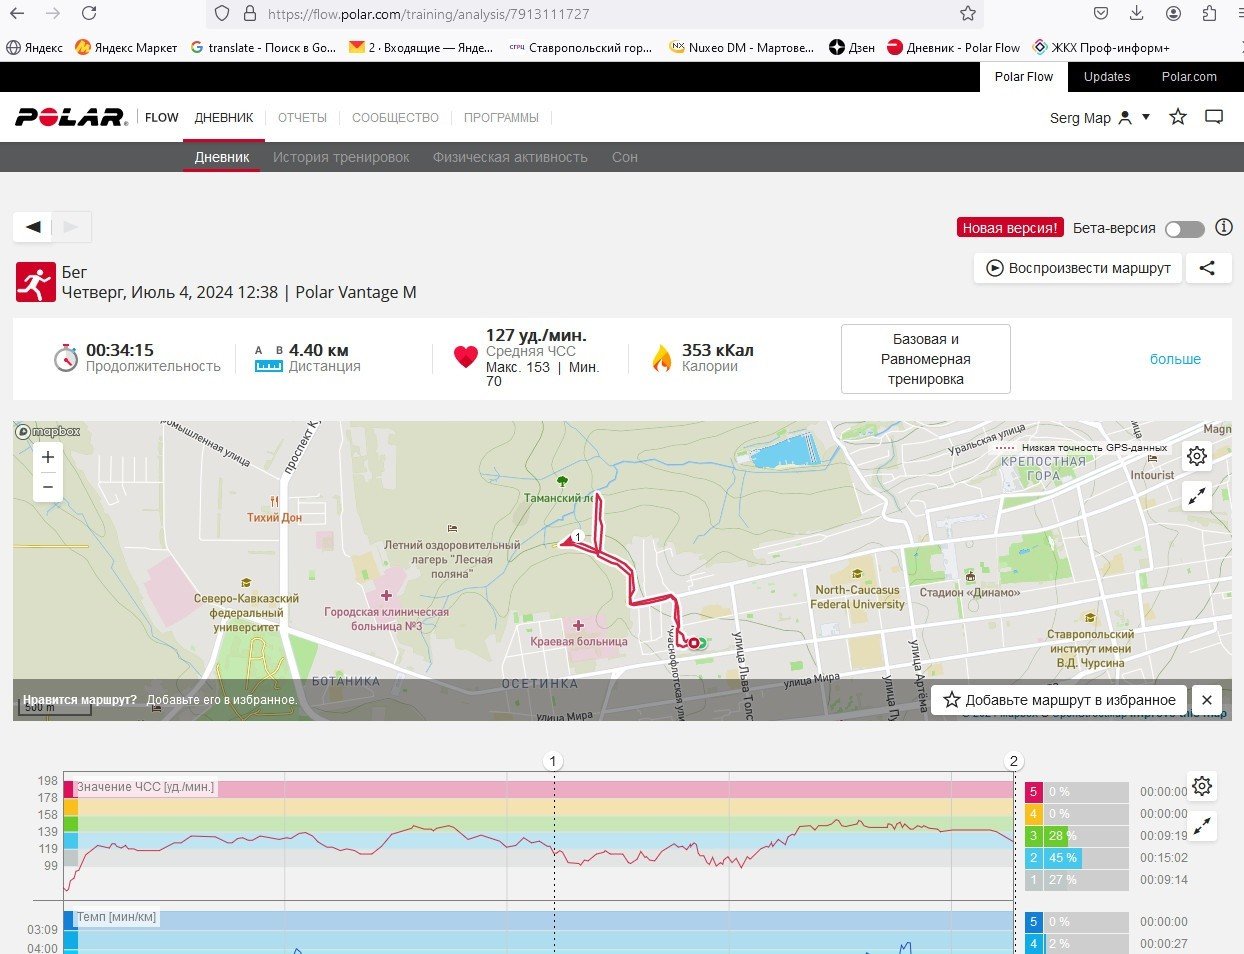The width and height of the screenshot is (1244, 954).
Task: Click heart rate zone 3 green swatch
Action: [x=1034, y=836]
